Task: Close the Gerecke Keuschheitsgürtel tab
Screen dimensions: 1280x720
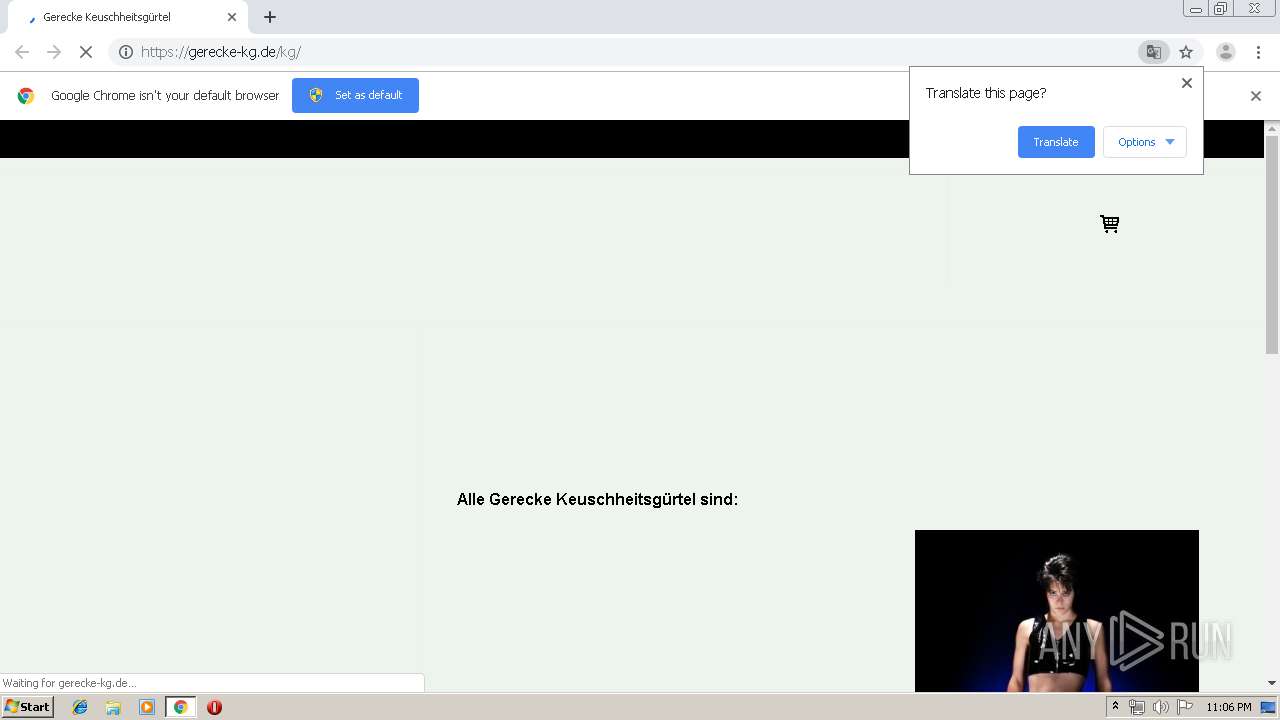Action: point(232,17)
